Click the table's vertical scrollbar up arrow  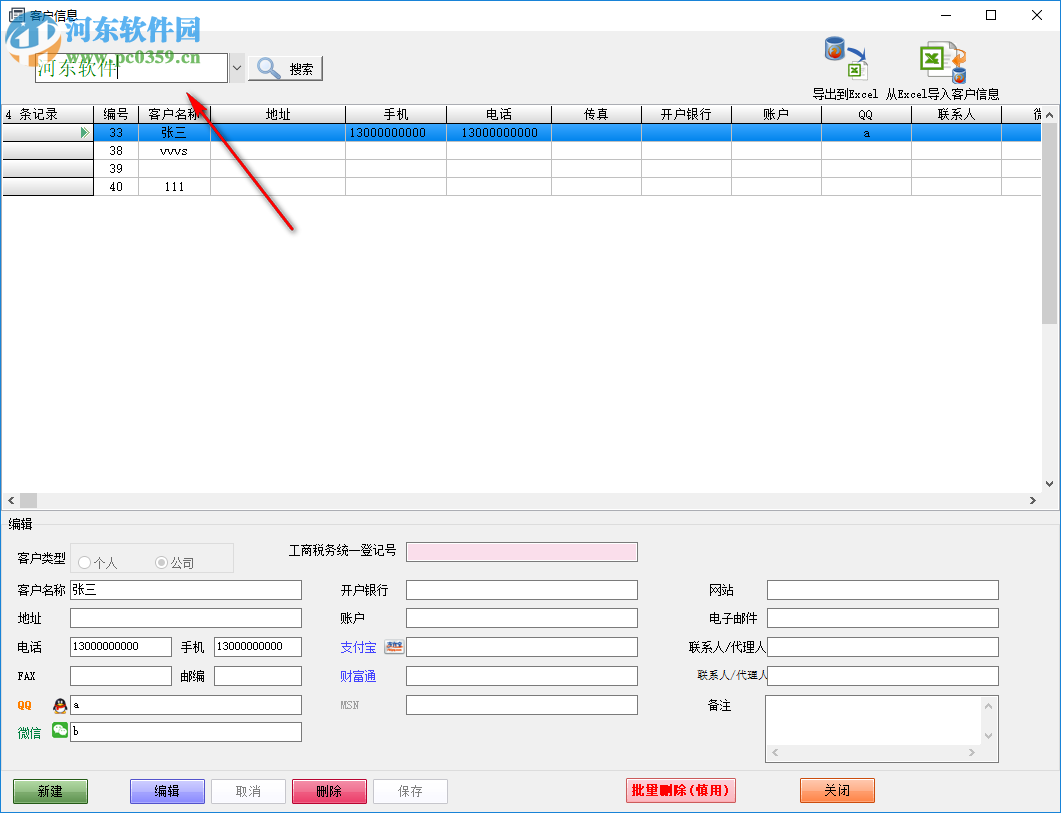pos(1049,115)
